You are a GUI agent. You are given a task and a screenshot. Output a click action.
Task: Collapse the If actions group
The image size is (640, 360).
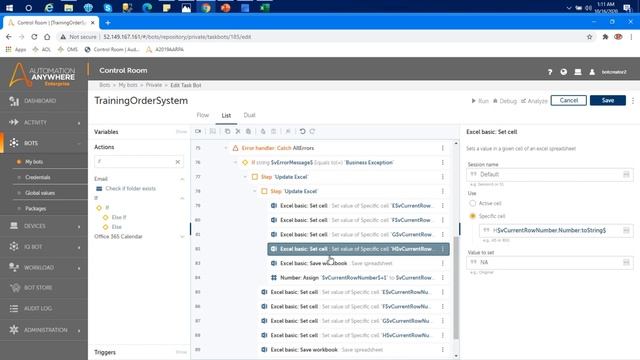tap(182, 198)
